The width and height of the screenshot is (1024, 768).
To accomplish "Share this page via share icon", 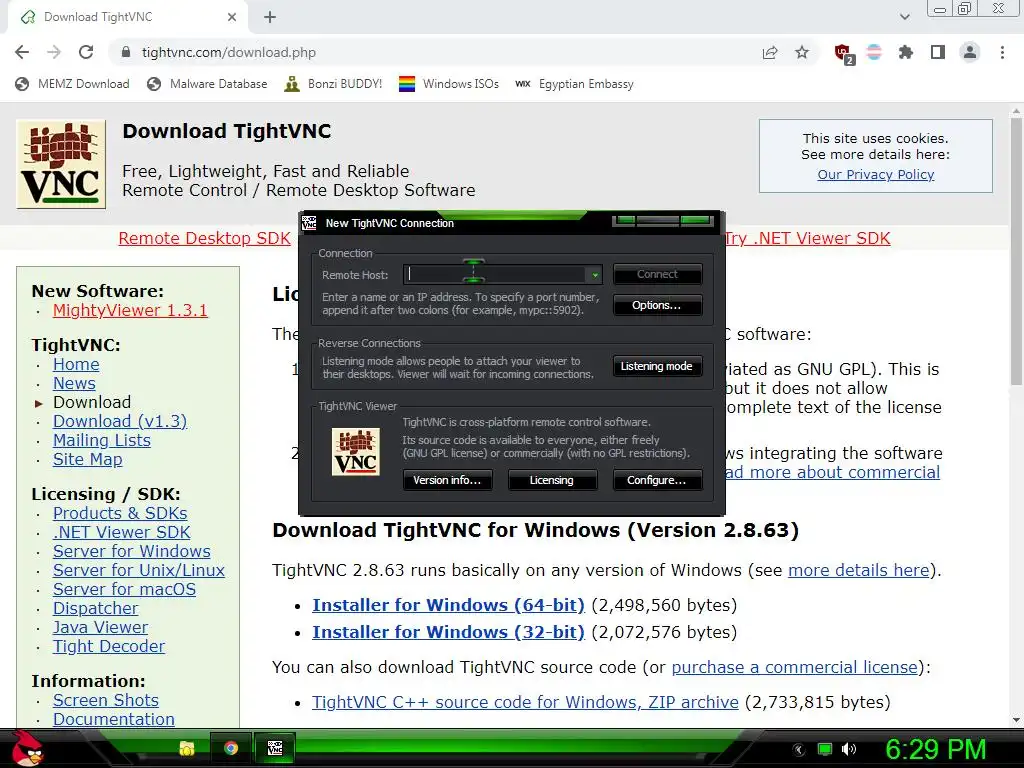I will [x=770, y=52].
